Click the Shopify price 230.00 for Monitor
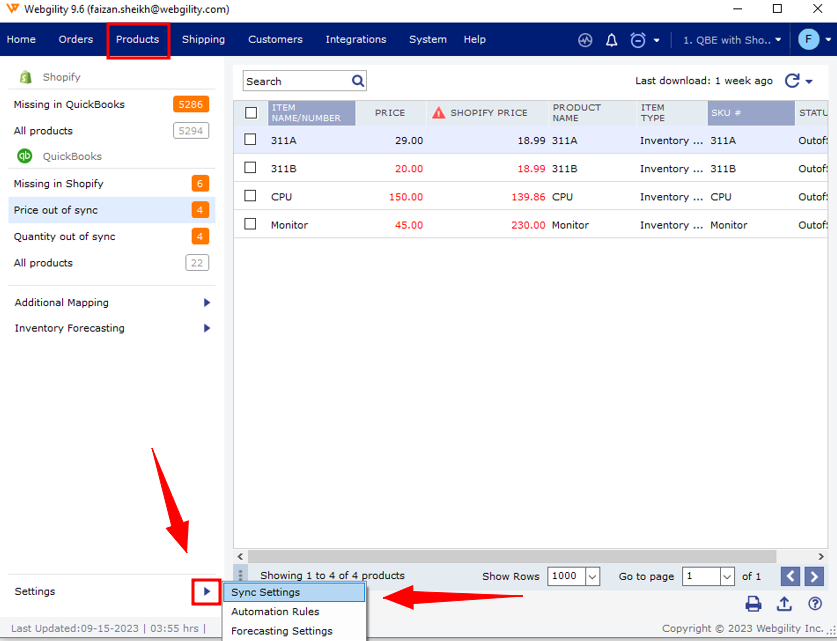 click(528, 225)
